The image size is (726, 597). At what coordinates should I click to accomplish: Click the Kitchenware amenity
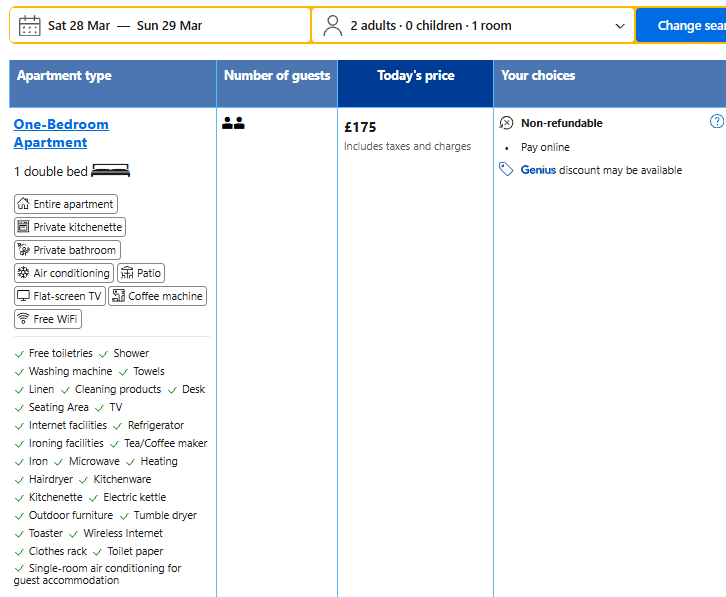(122, 480)
